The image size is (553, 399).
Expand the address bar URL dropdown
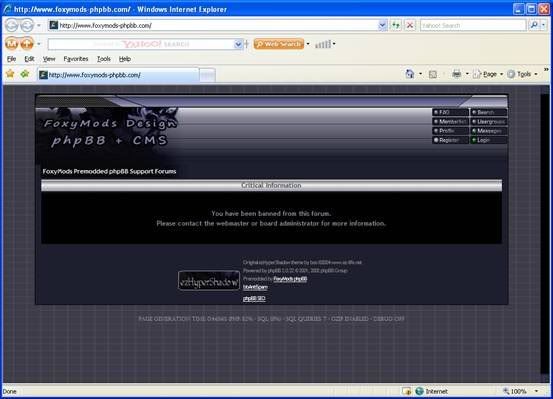point(382,25)
